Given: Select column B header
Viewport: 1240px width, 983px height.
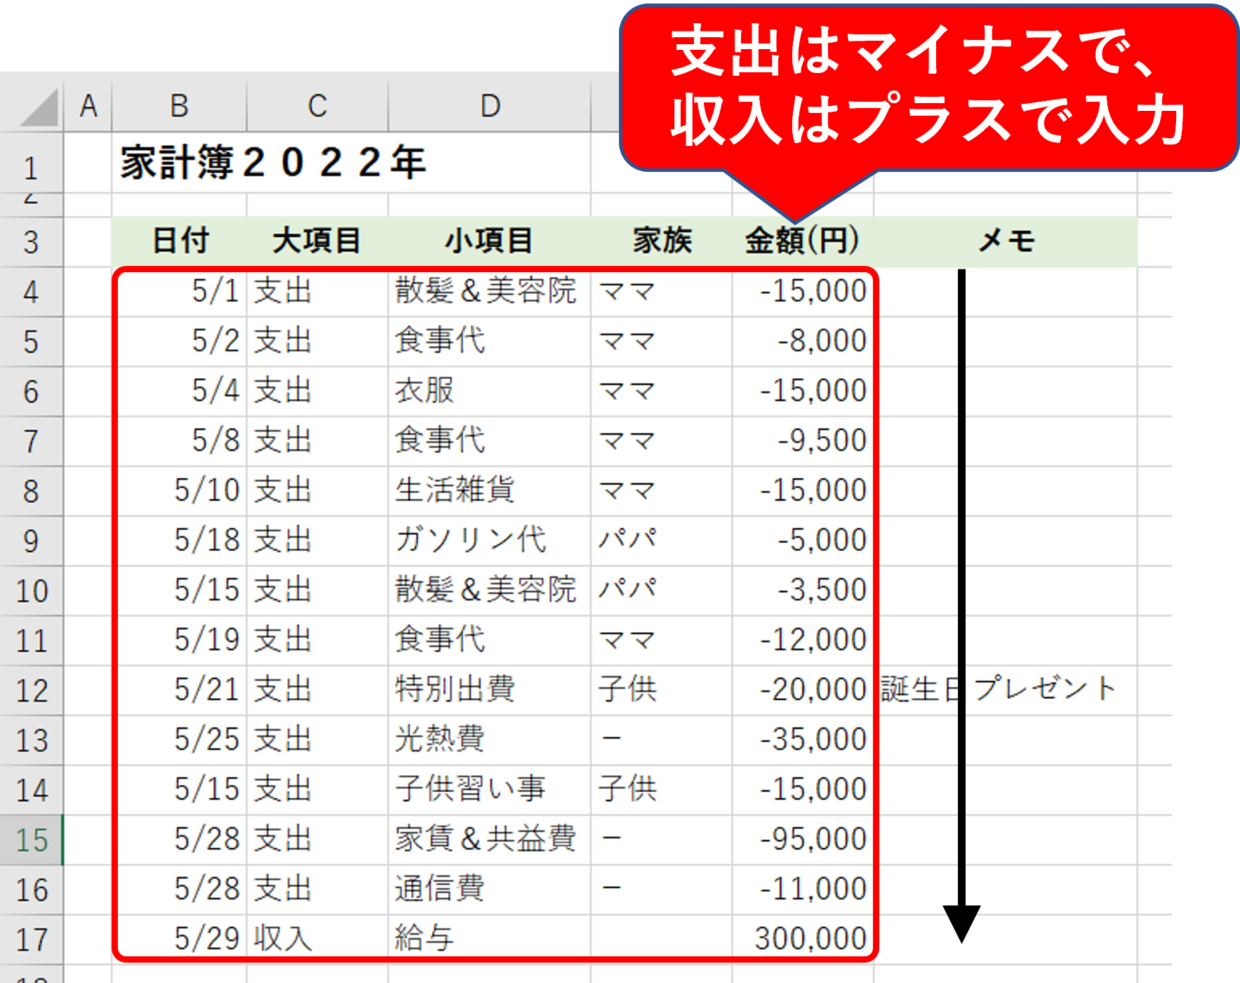Looking at the screenshot, I should [179, 105].
